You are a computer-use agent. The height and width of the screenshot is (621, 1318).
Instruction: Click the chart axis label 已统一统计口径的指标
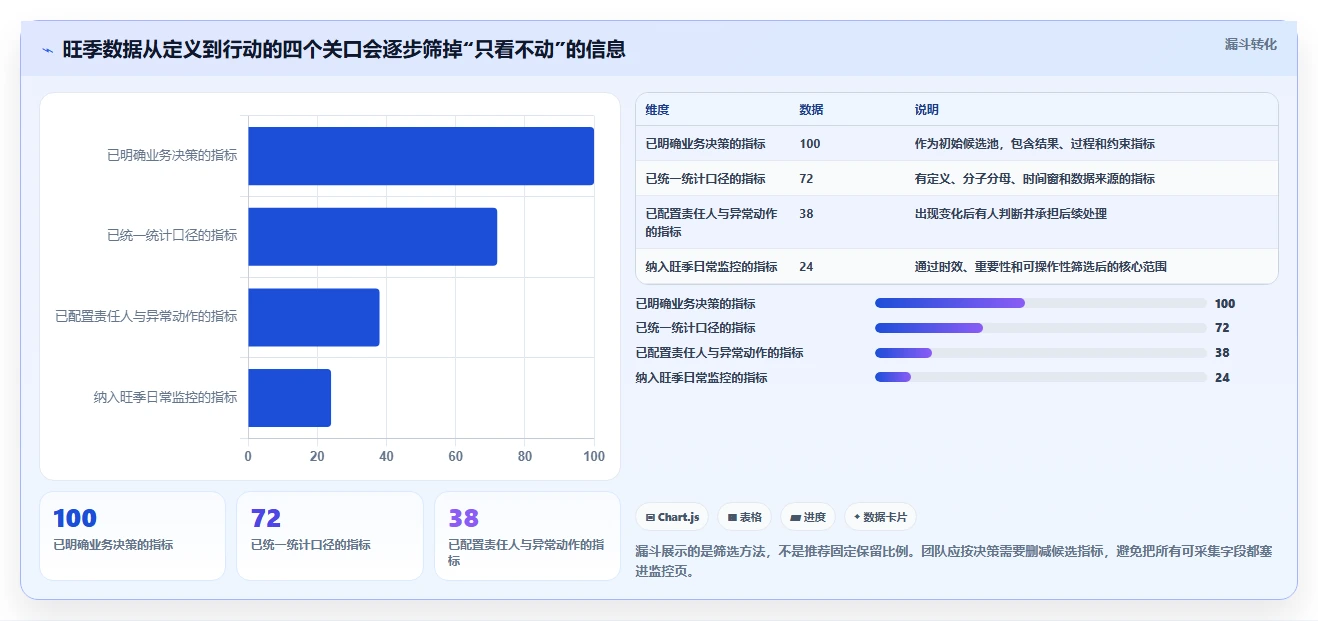(172, 236)
